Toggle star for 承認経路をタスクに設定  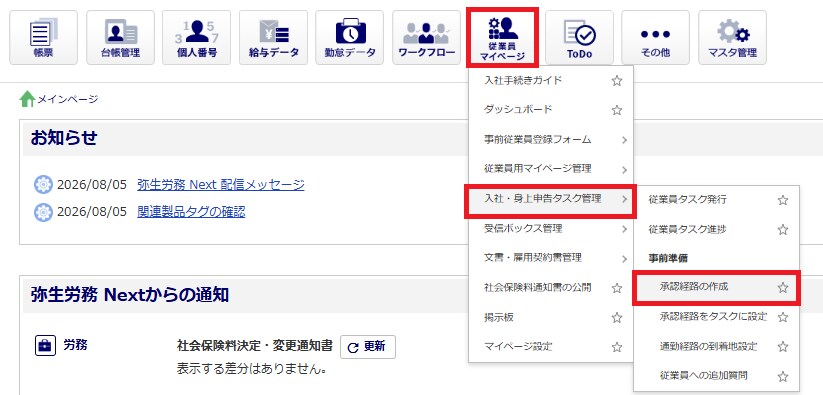[783, 317]
